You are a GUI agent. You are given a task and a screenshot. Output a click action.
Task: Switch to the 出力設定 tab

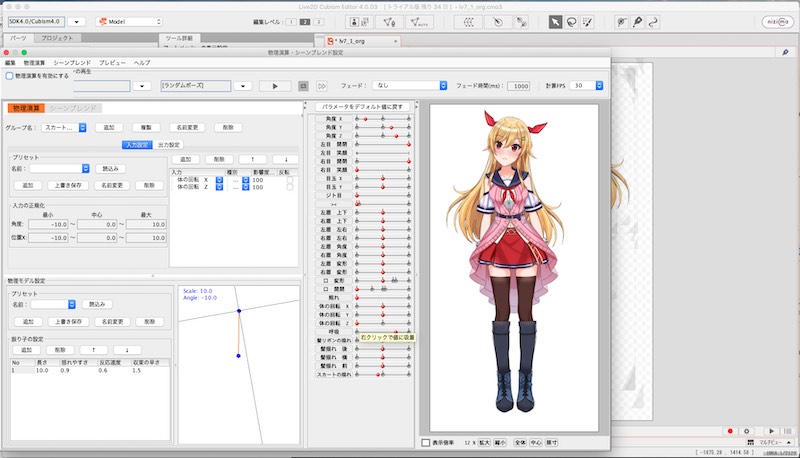(x=168, y=145)
